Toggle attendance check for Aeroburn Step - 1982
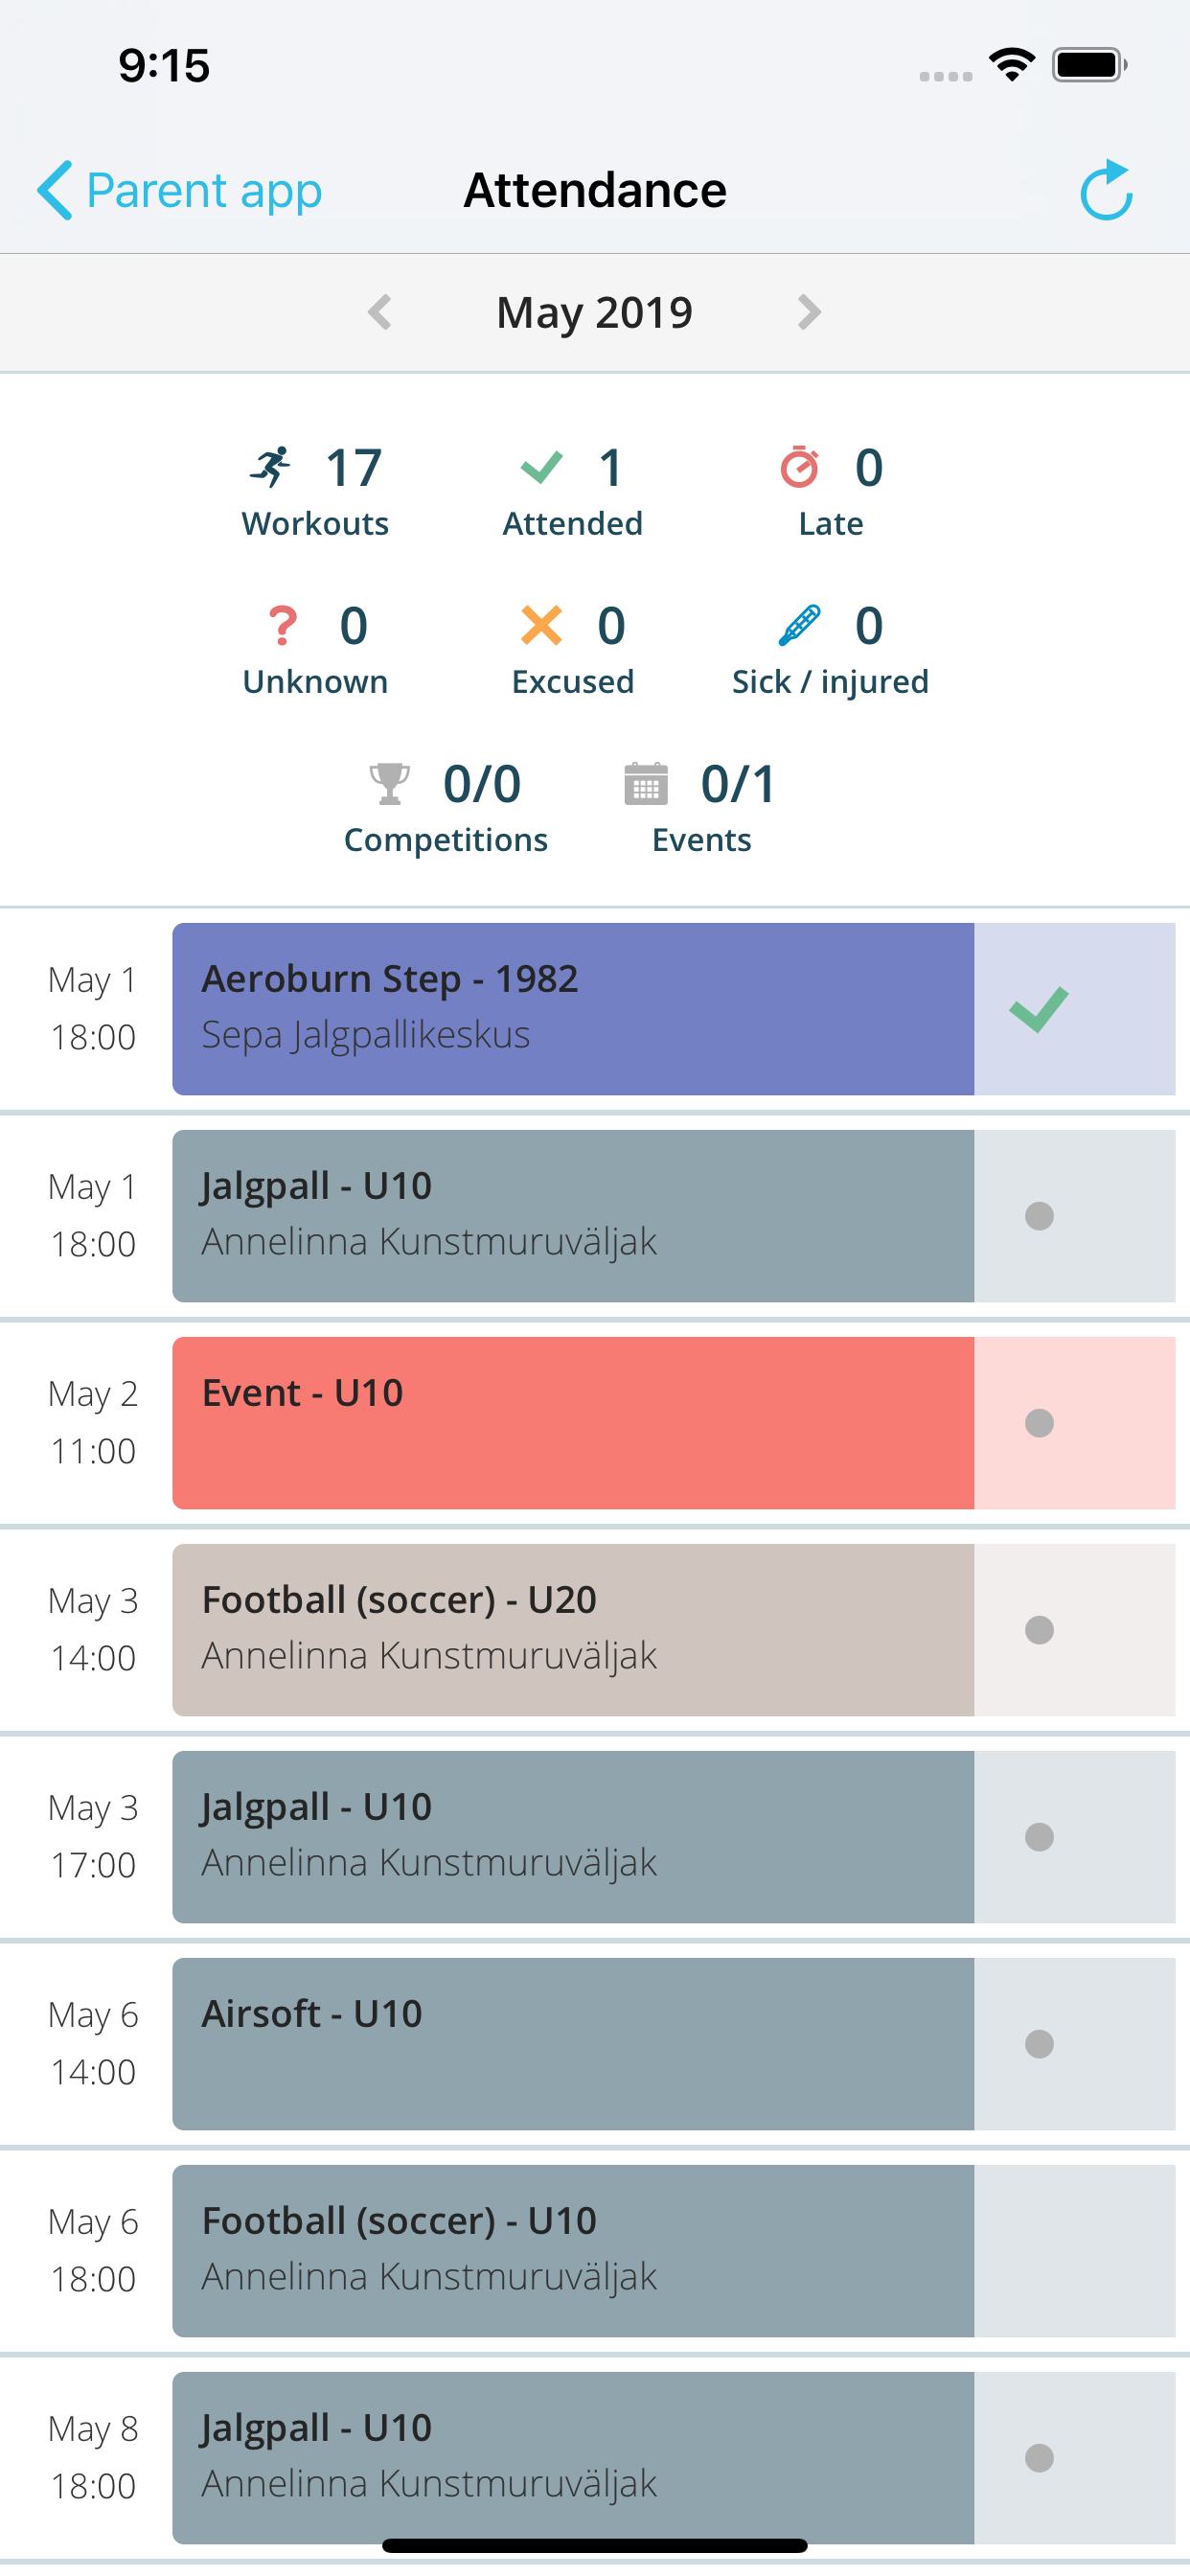The image size is (1190, 2576). coord(1039,1009)
